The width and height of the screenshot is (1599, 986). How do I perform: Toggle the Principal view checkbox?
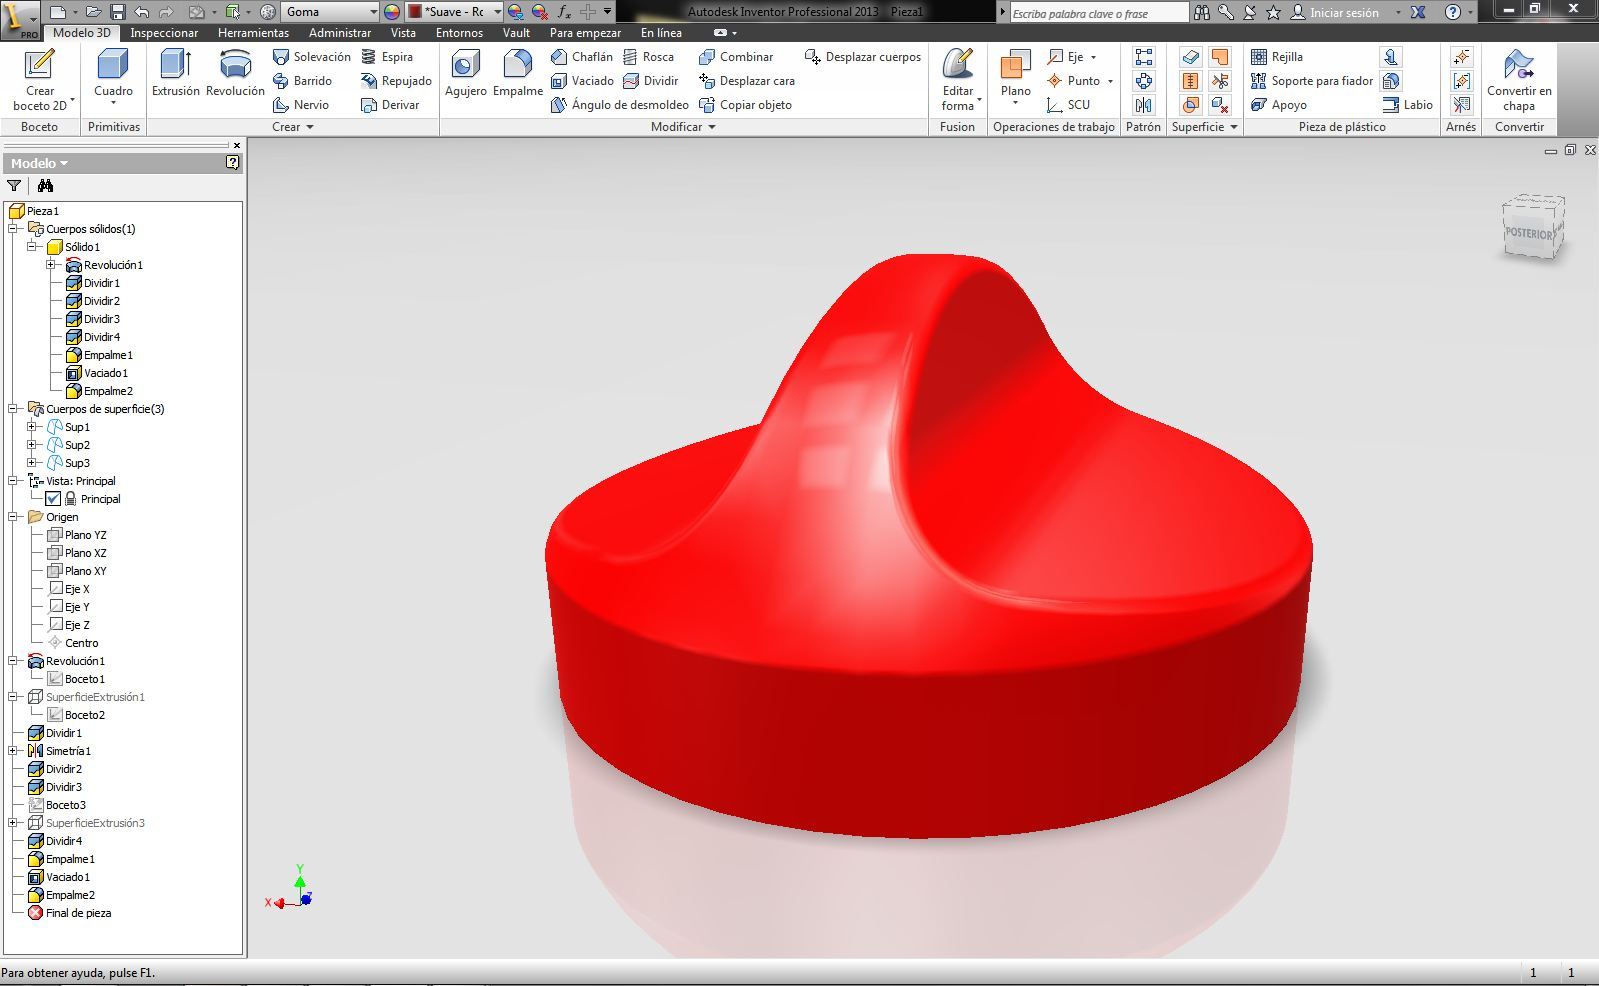click(53, 499)
